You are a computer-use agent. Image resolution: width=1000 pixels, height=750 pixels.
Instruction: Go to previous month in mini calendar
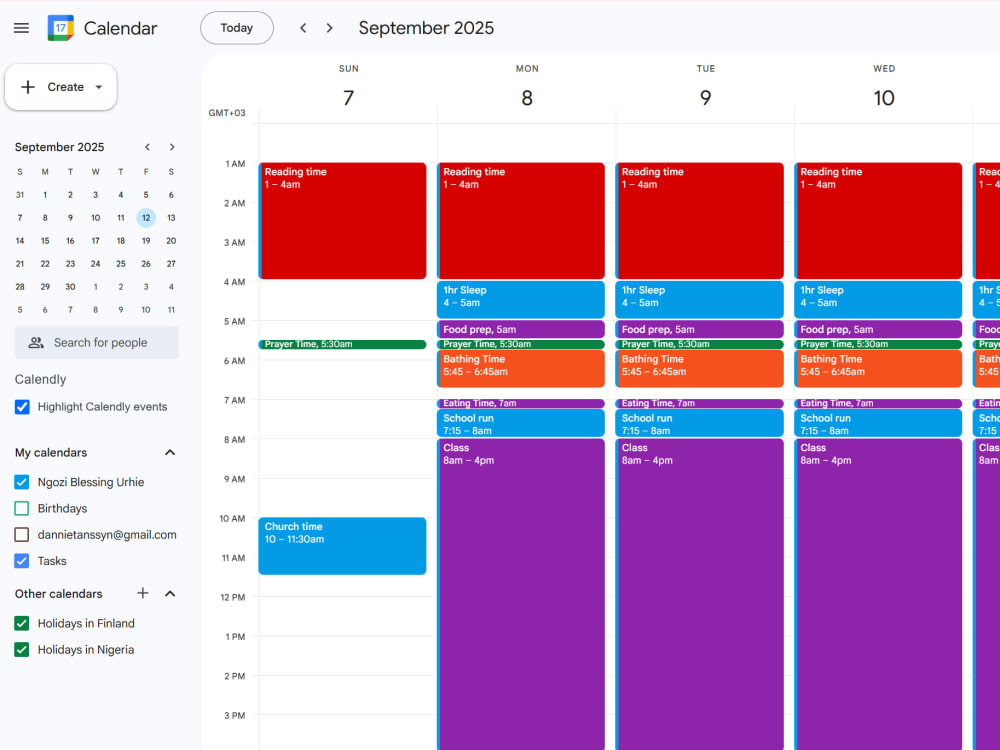147,147
